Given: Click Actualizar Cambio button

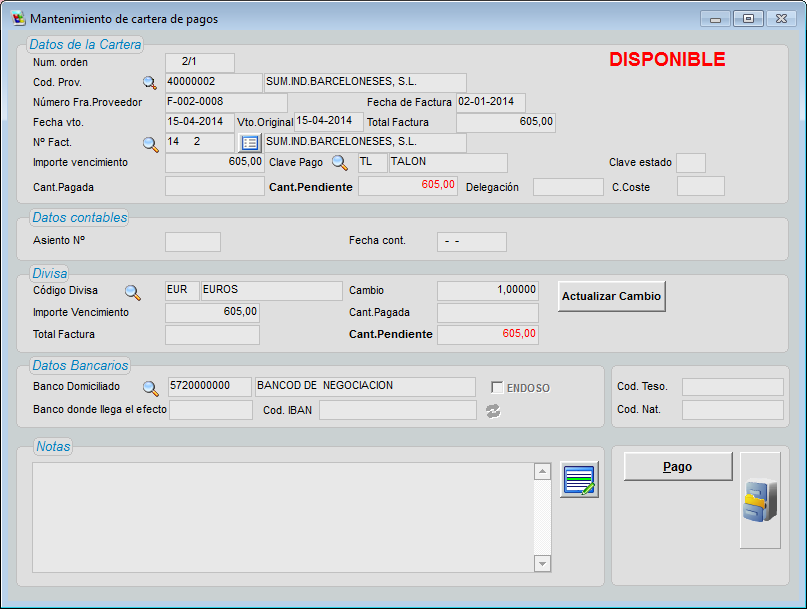Looking at the screenshot, I should (x=612, y=296).
